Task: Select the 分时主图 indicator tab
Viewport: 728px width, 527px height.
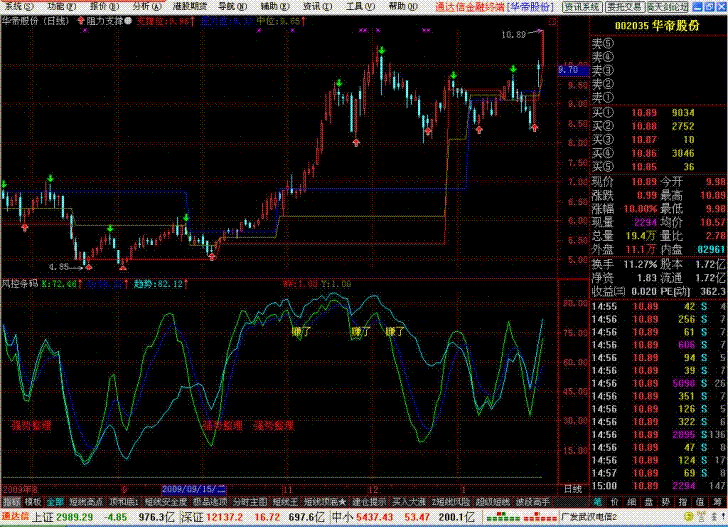Action: [x=247, y=500]
